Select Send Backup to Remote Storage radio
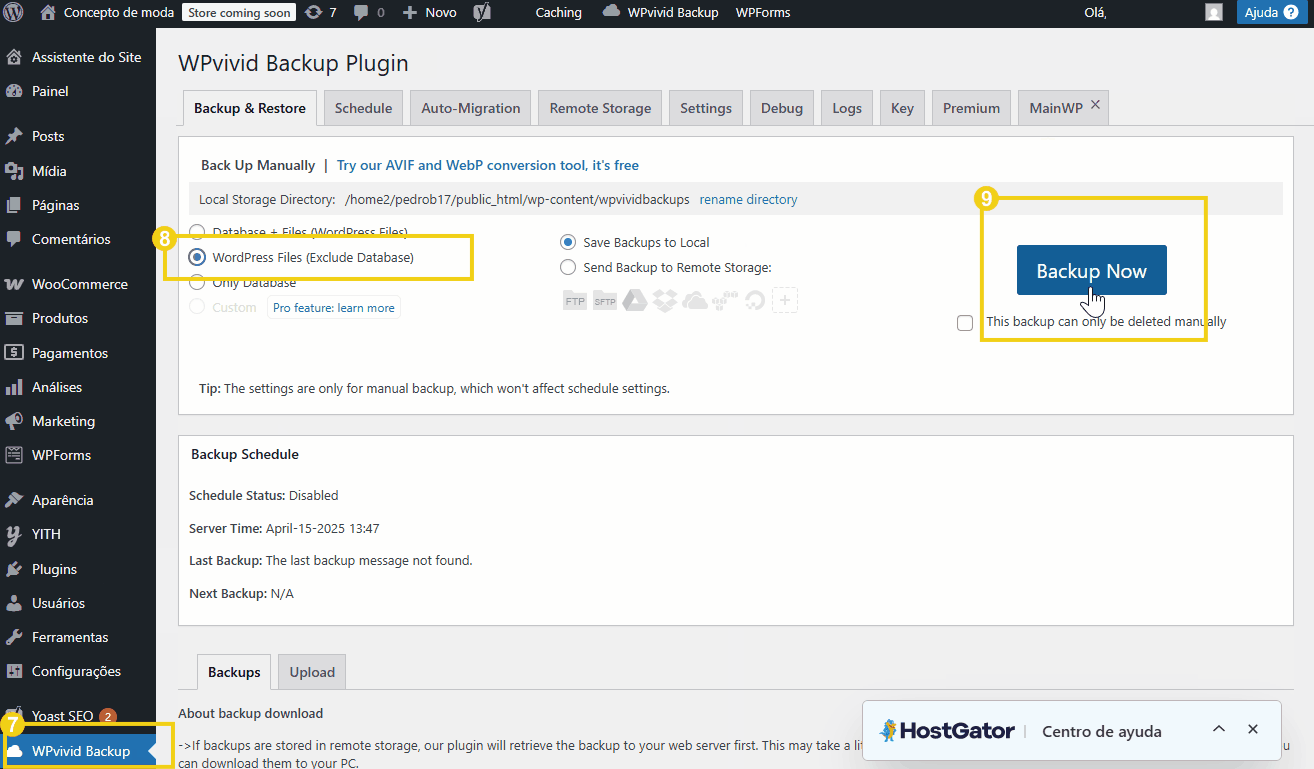Viewport: 1314px width, 769px height. click(x=568, y=267)
